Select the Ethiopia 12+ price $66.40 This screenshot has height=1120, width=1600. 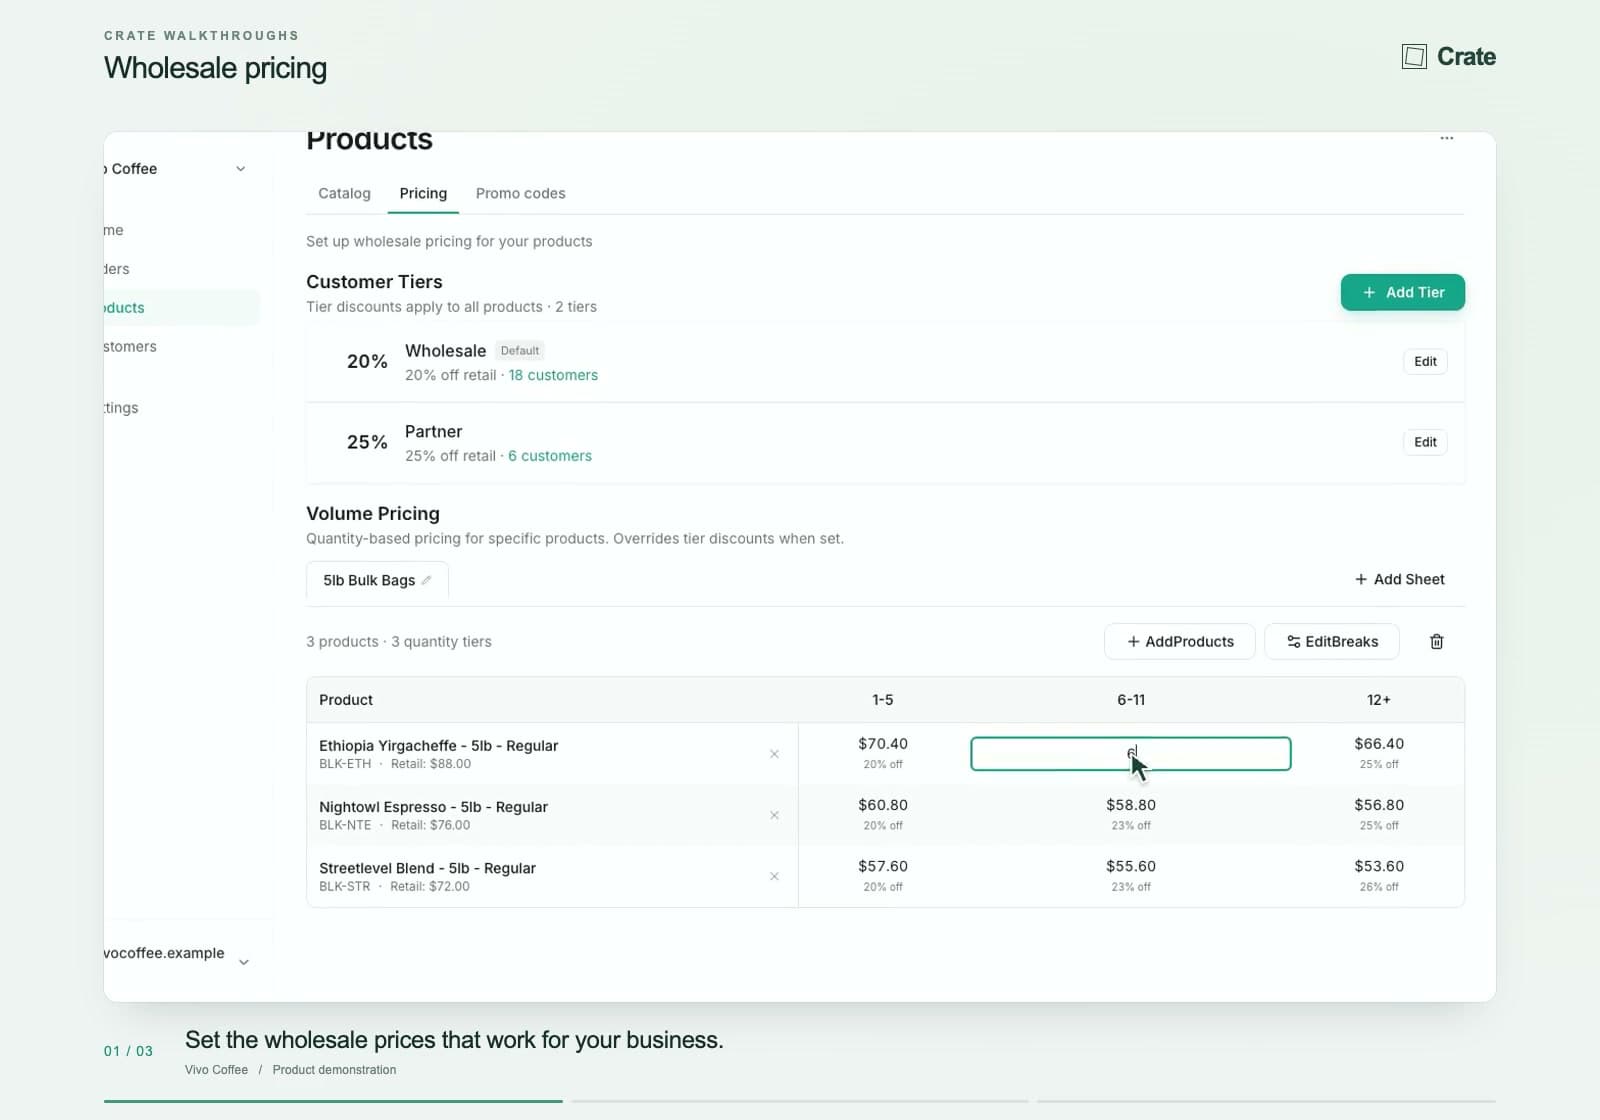(1378, 744)
